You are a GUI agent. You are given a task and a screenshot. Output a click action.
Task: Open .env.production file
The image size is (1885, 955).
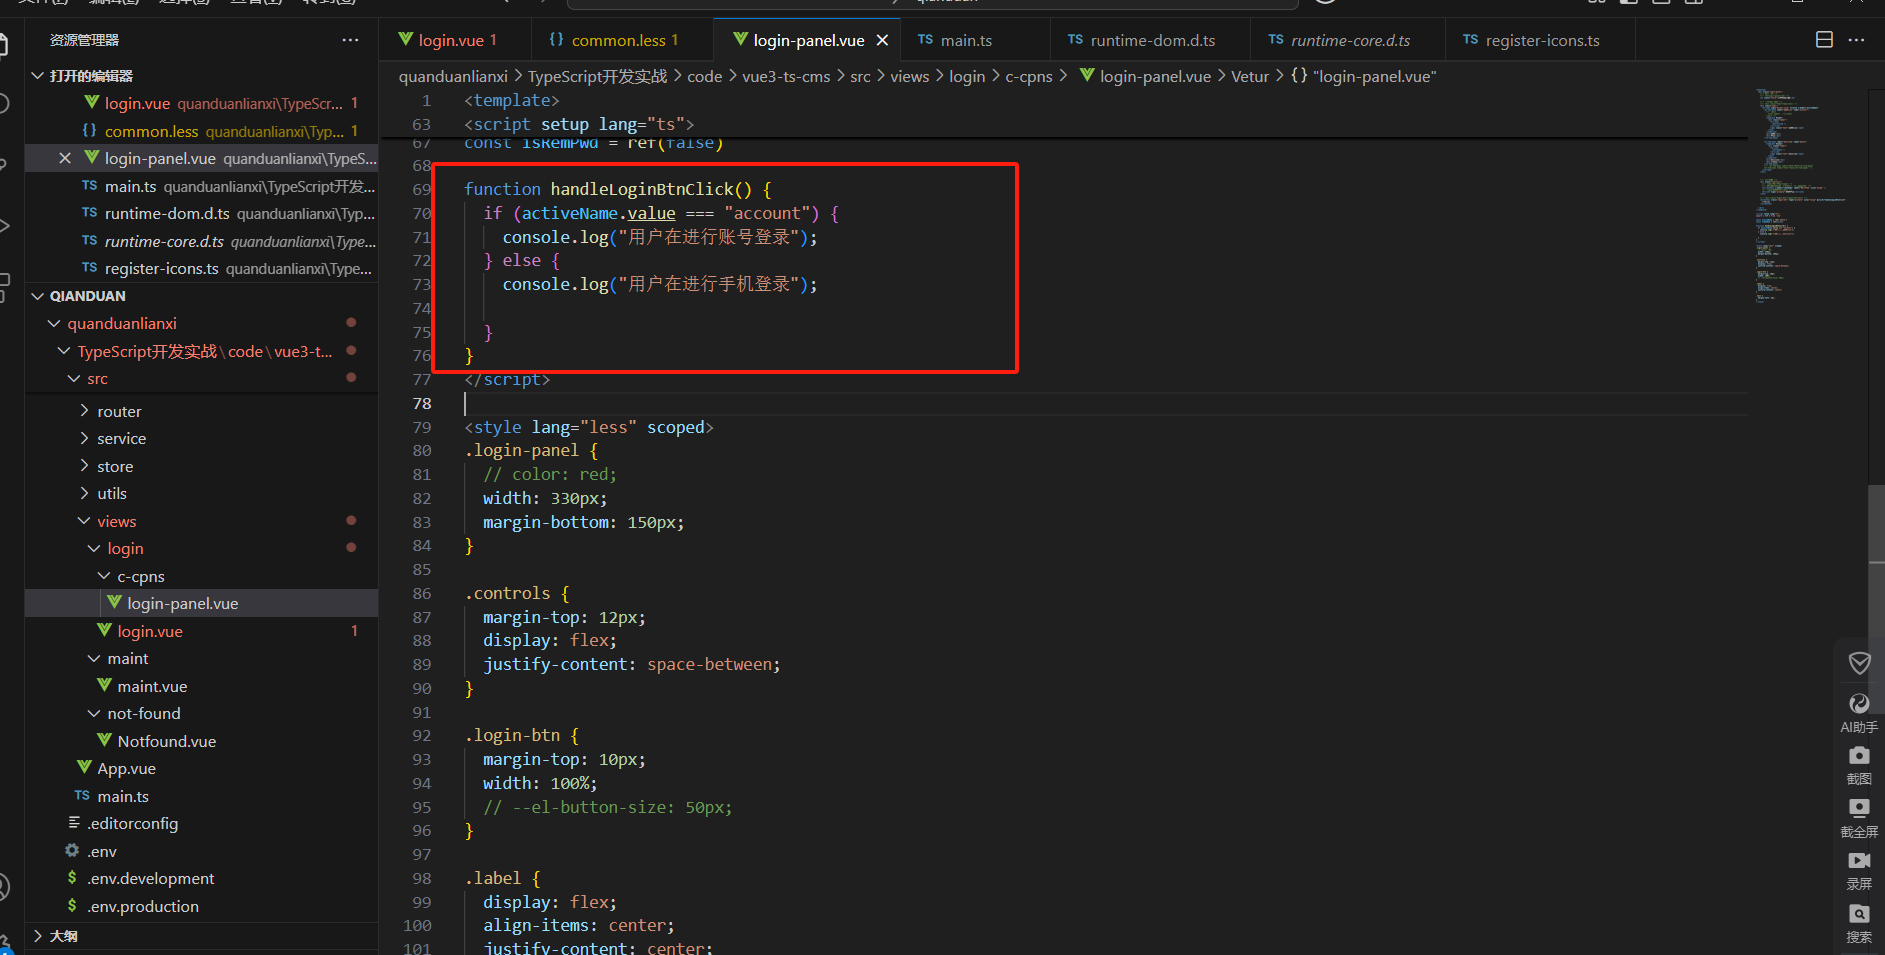pos(201,906)
